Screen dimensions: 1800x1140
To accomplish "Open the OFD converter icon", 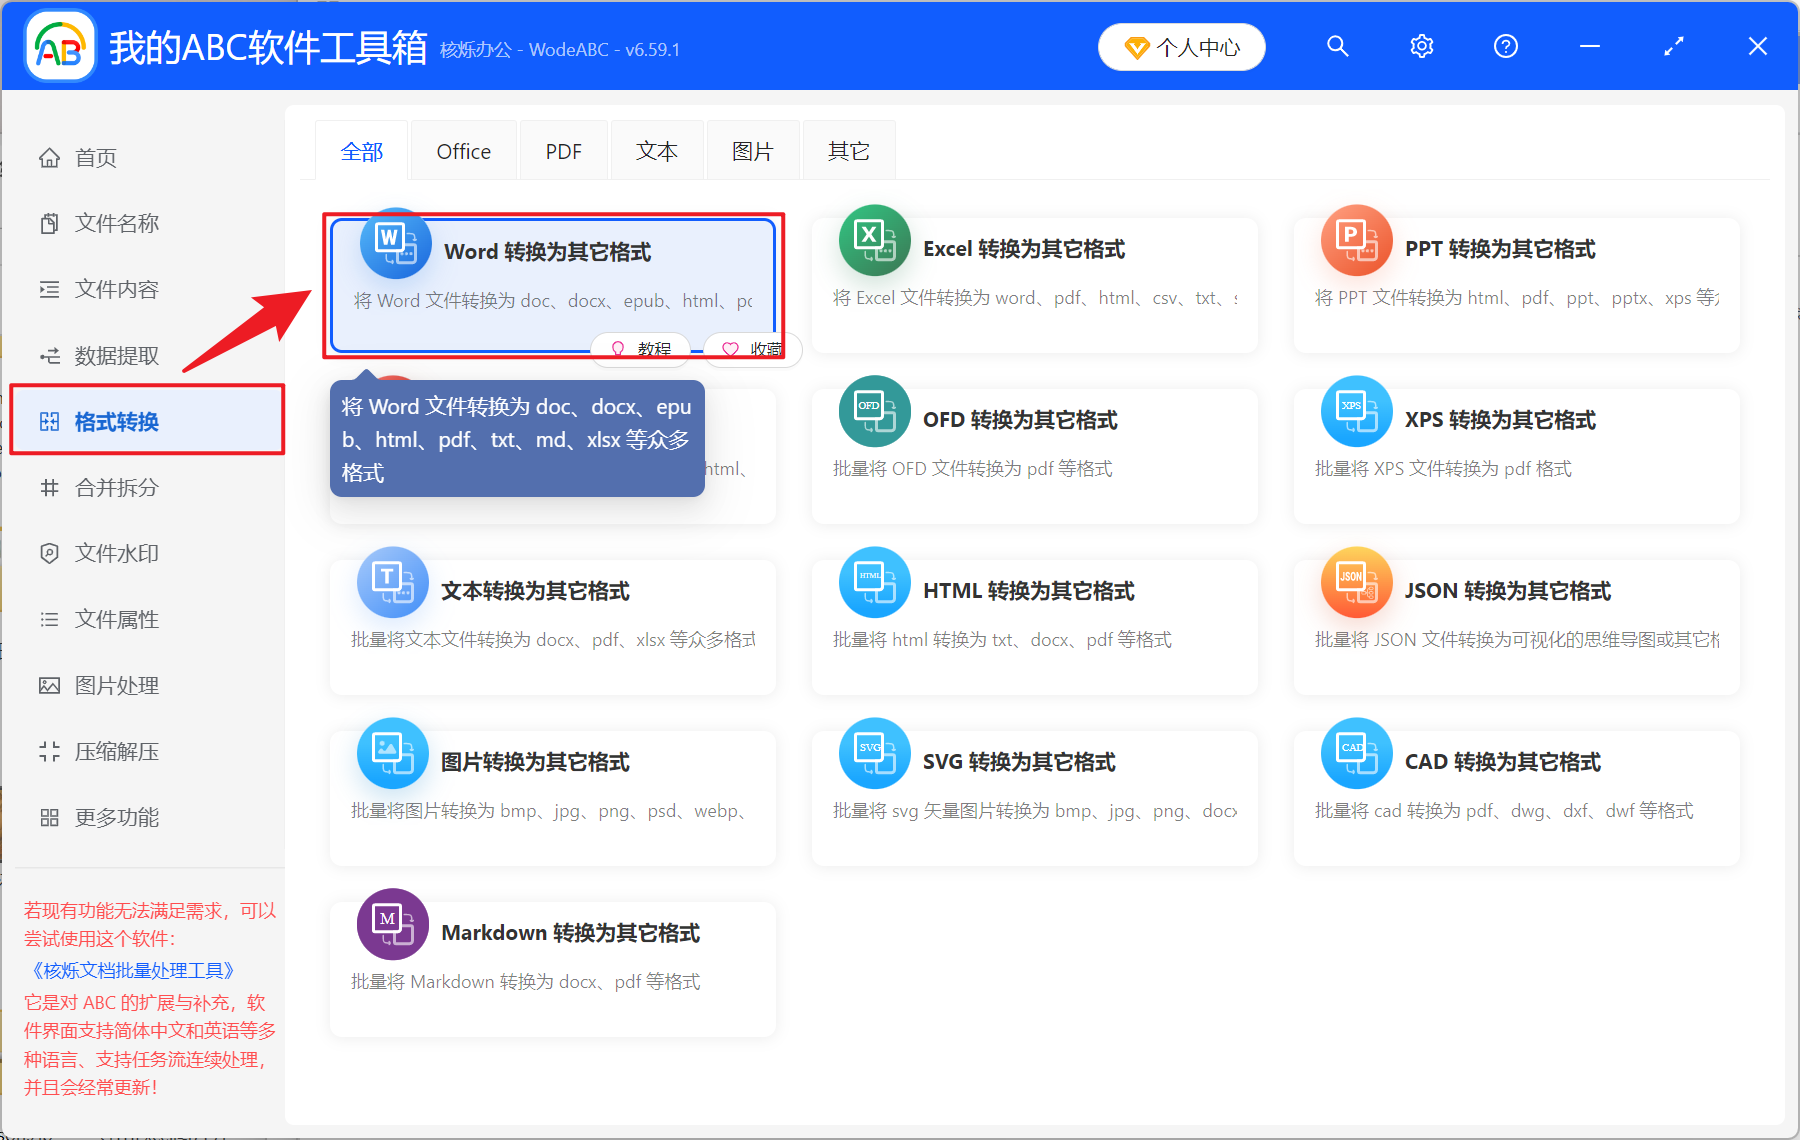I will pyautogui.click(x=875, y=411).
